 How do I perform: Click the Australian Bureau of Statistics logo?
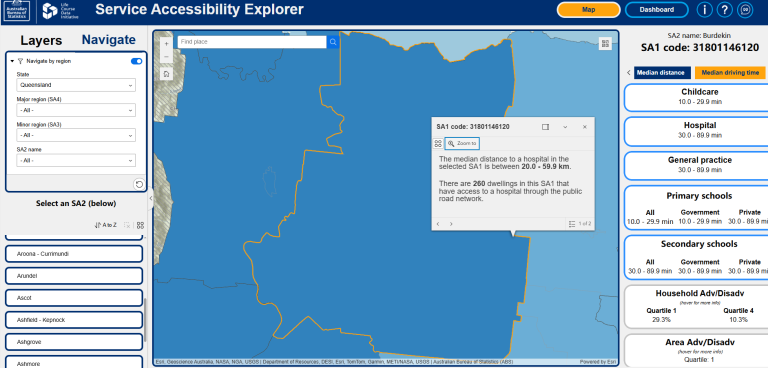18,11
